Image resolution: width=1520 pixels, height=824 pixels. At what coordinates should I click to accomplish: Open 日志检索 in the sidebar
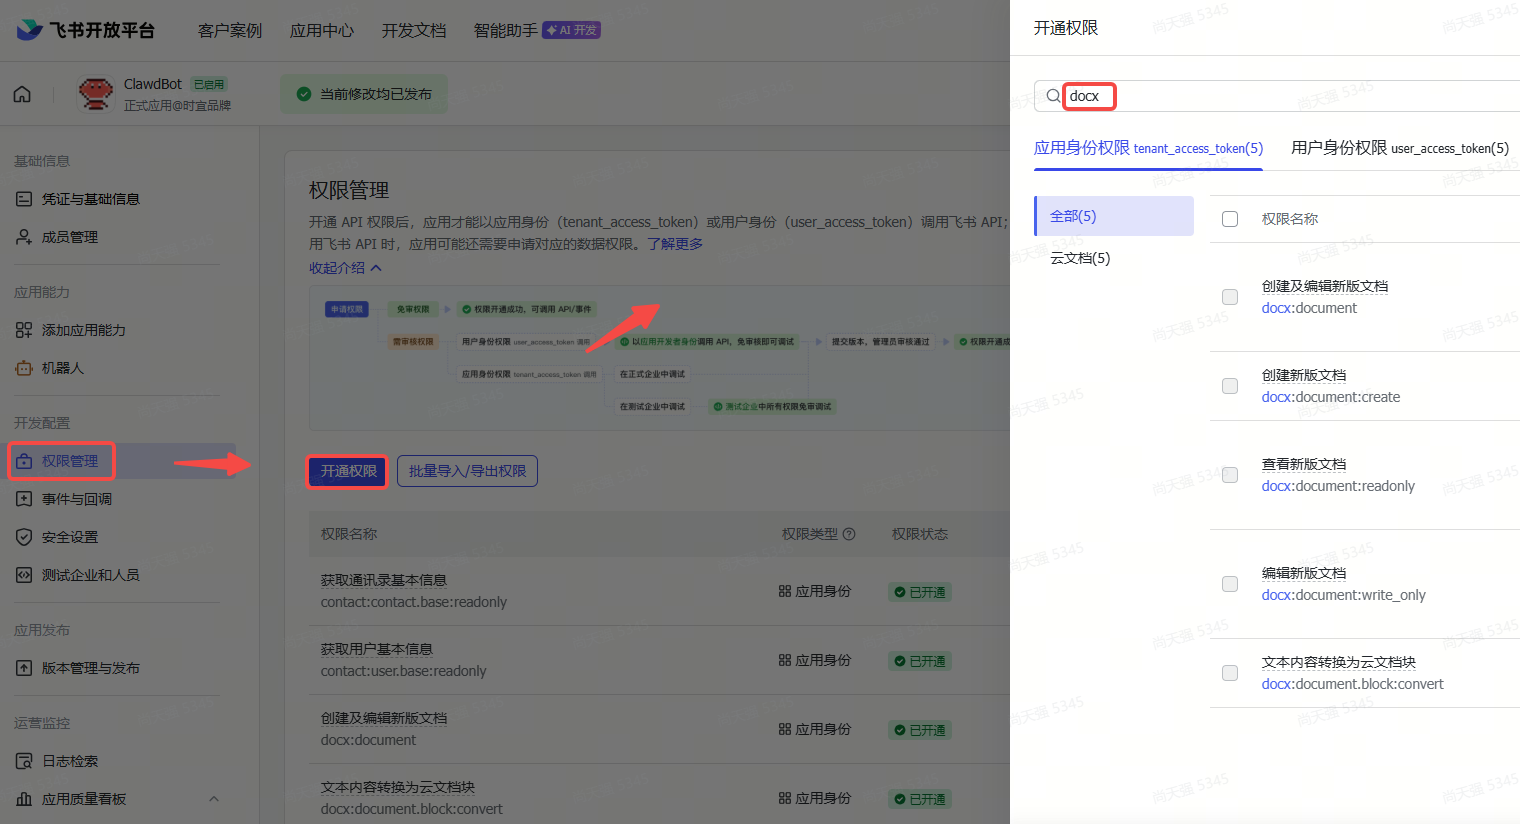click(70, 761)
